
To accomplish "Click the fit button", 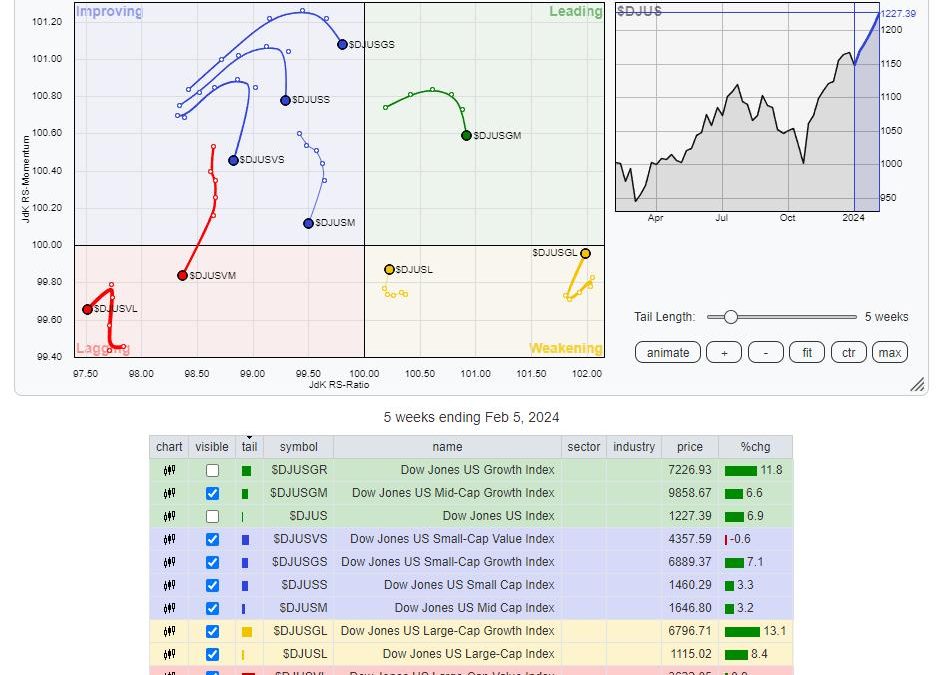I will [806, 352].
